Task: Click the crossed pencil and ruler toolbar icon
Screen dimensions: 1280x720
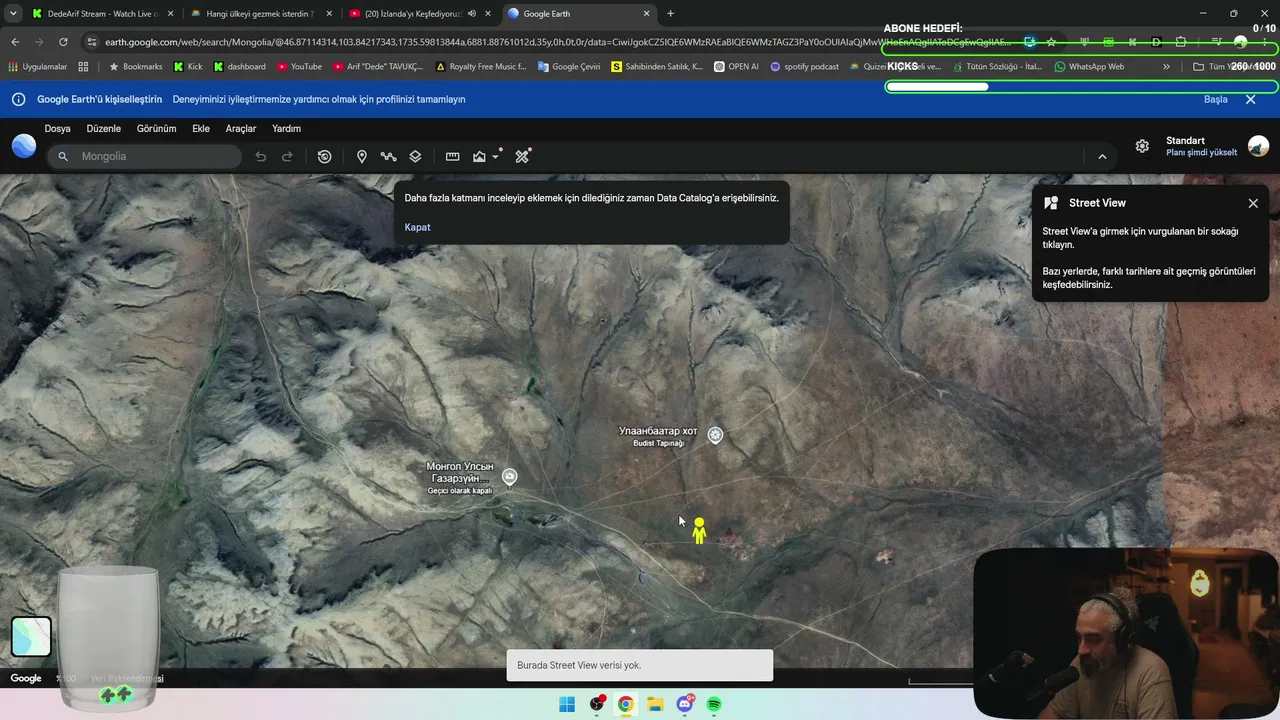Action: [x=521, y=156]
